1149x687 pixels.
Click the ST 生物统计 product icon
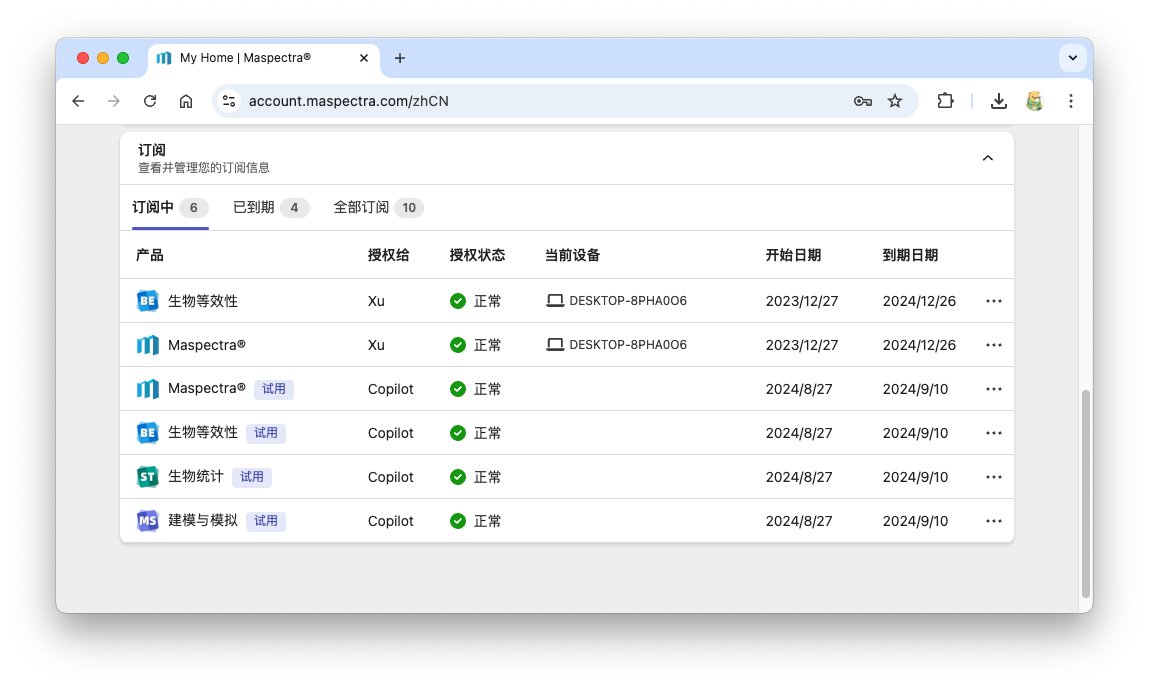click(x=147, y=477)
